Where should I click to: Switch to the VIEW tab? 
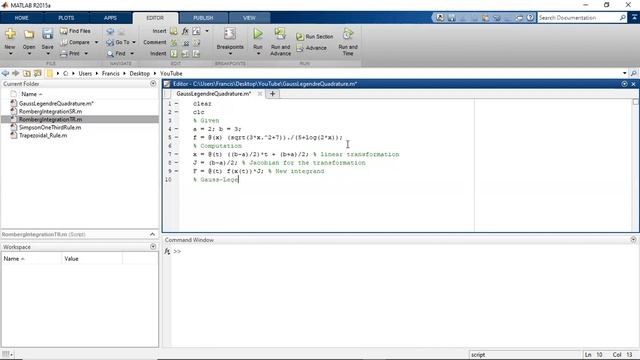(249, 18)
